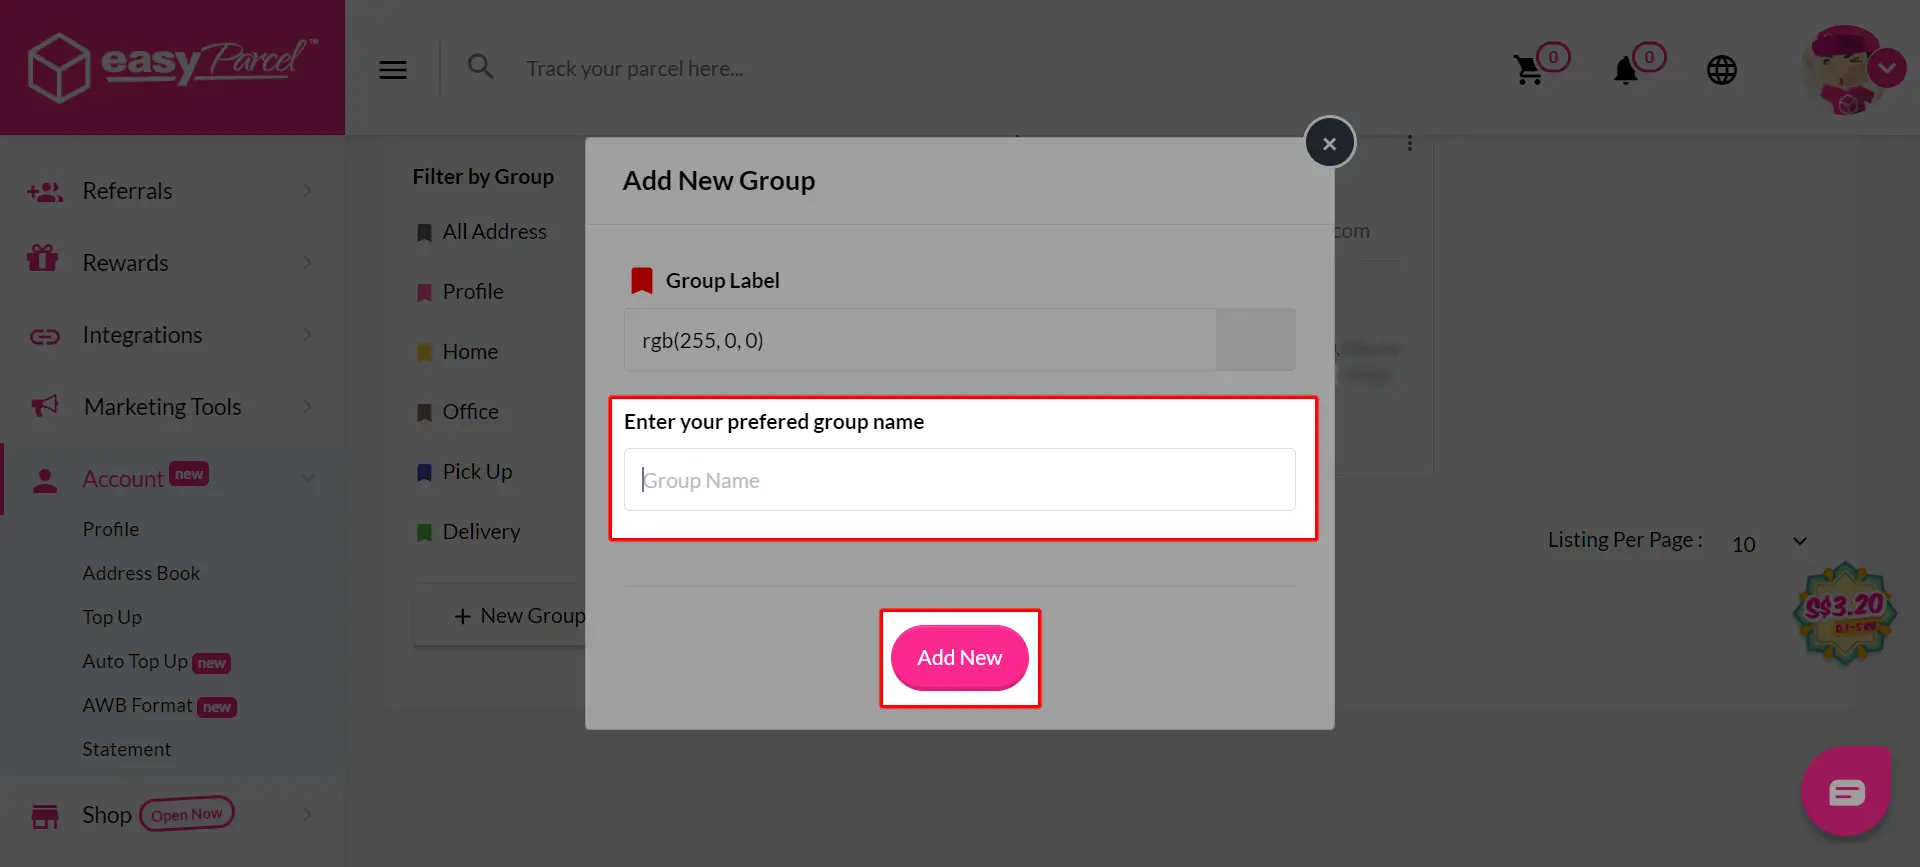Viewport: 1920px width, 867px height.
Task: Expand the user avatar dropdown arrow
Action: click(1887, 69)
